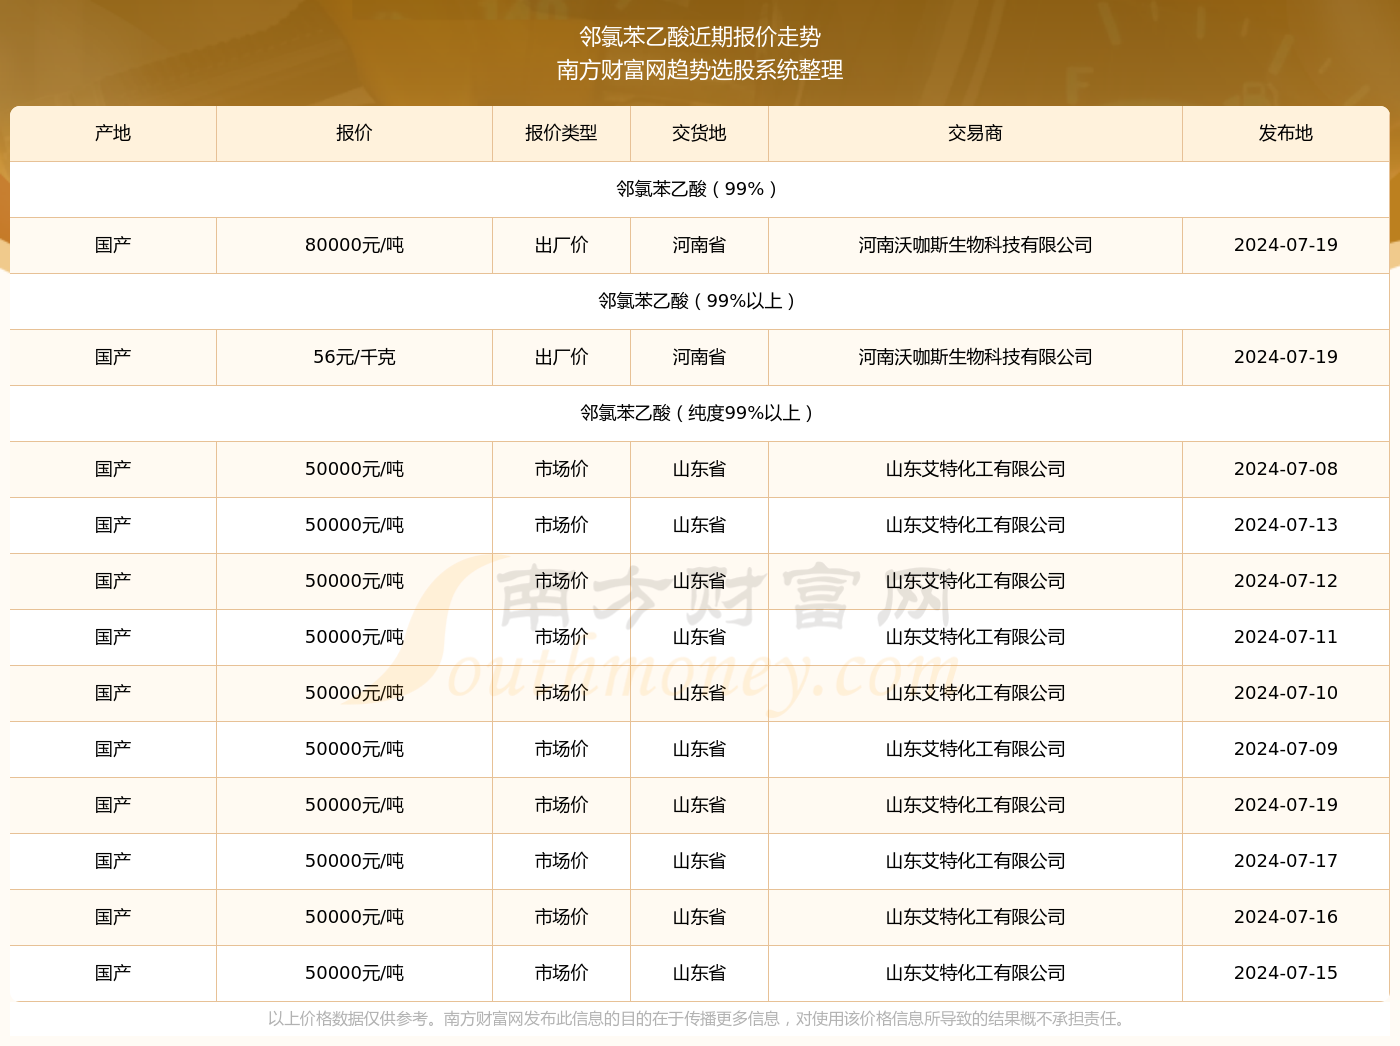
Task: Click the section row 邻氯苯乙酸（99%）
Action: (700, 189)
